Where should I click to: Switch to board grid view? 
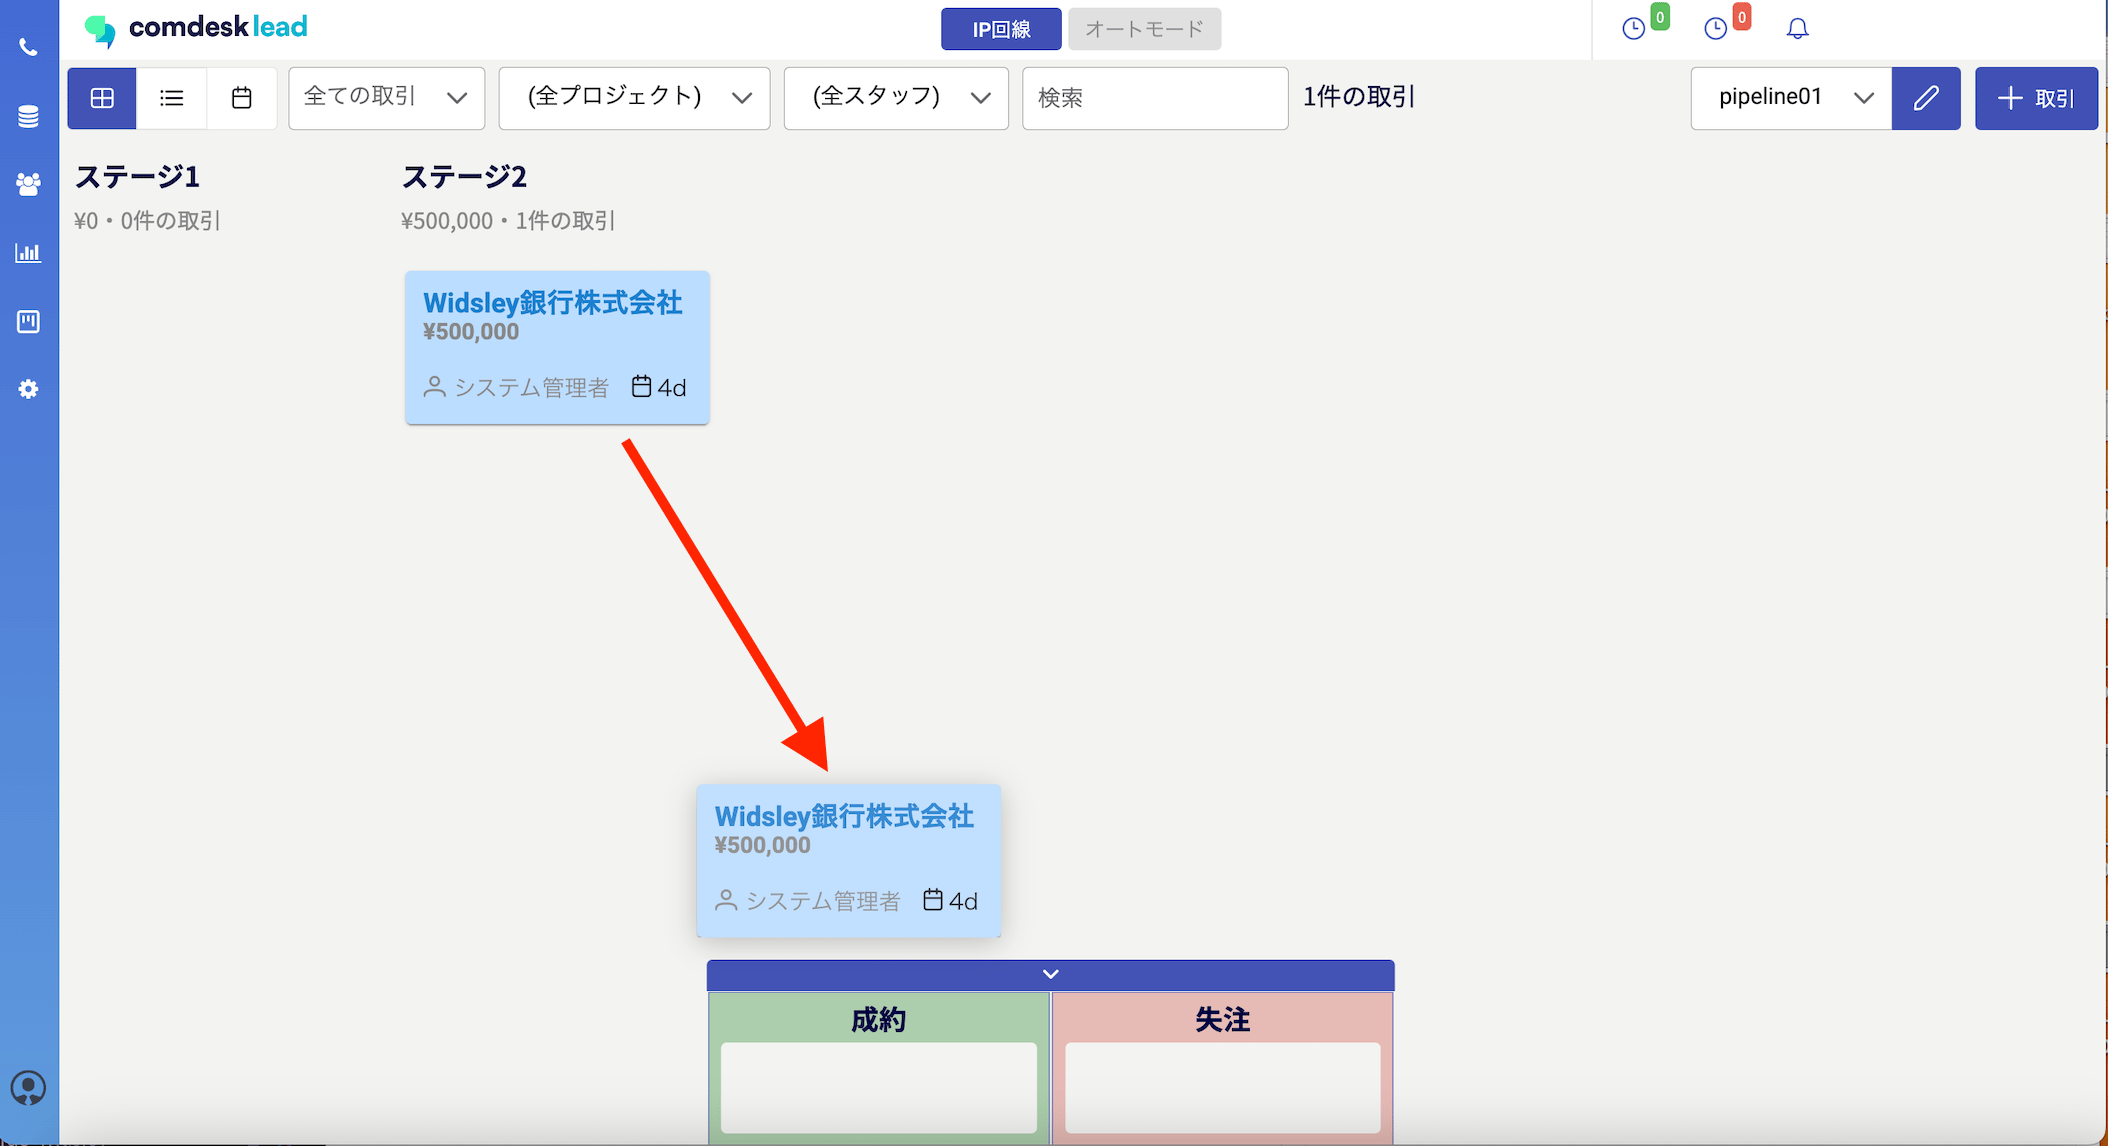[102, 98]
